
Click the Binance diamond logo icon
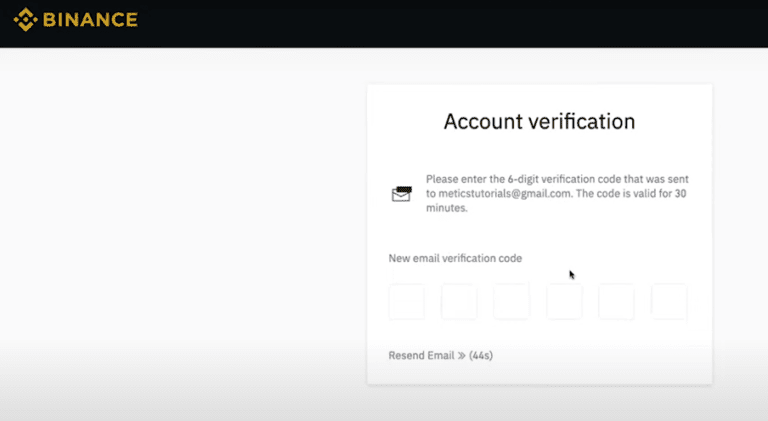[25, 20]
